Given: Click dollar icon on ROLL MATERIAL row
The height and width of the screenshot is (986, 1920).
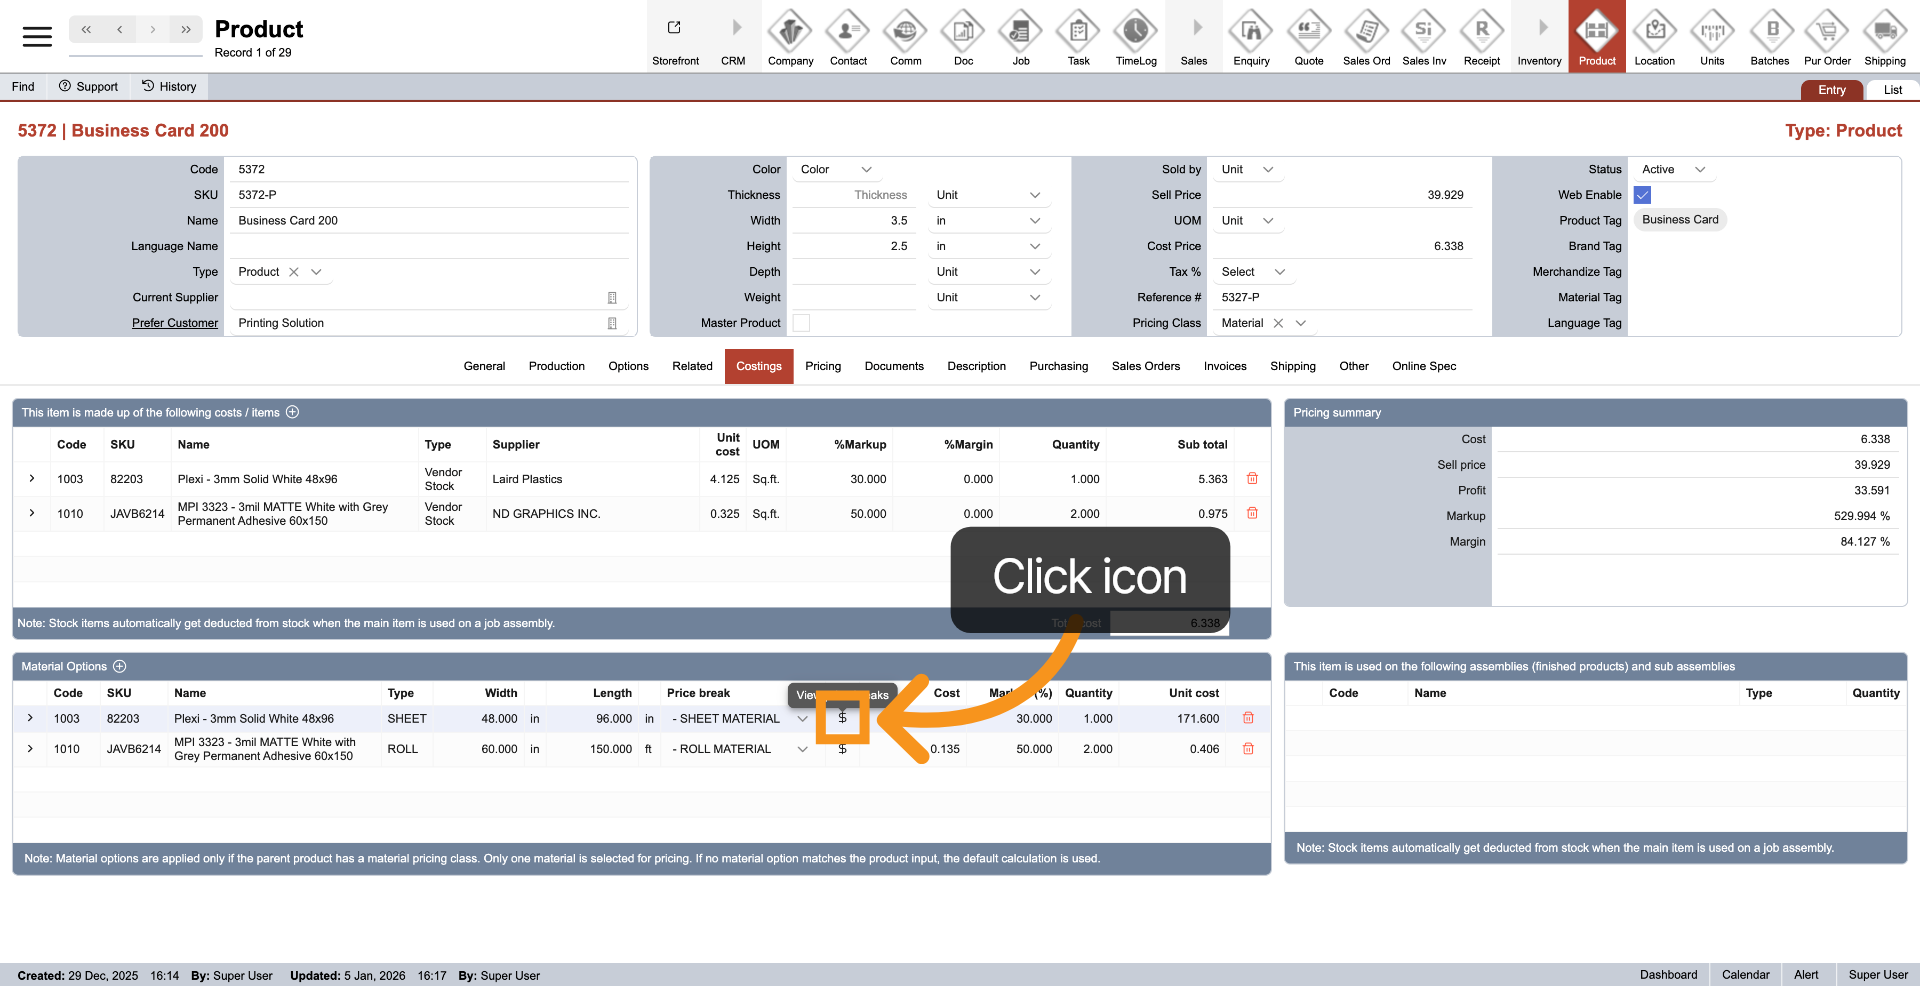Looking at the screenshot, I should click(842, 749).
